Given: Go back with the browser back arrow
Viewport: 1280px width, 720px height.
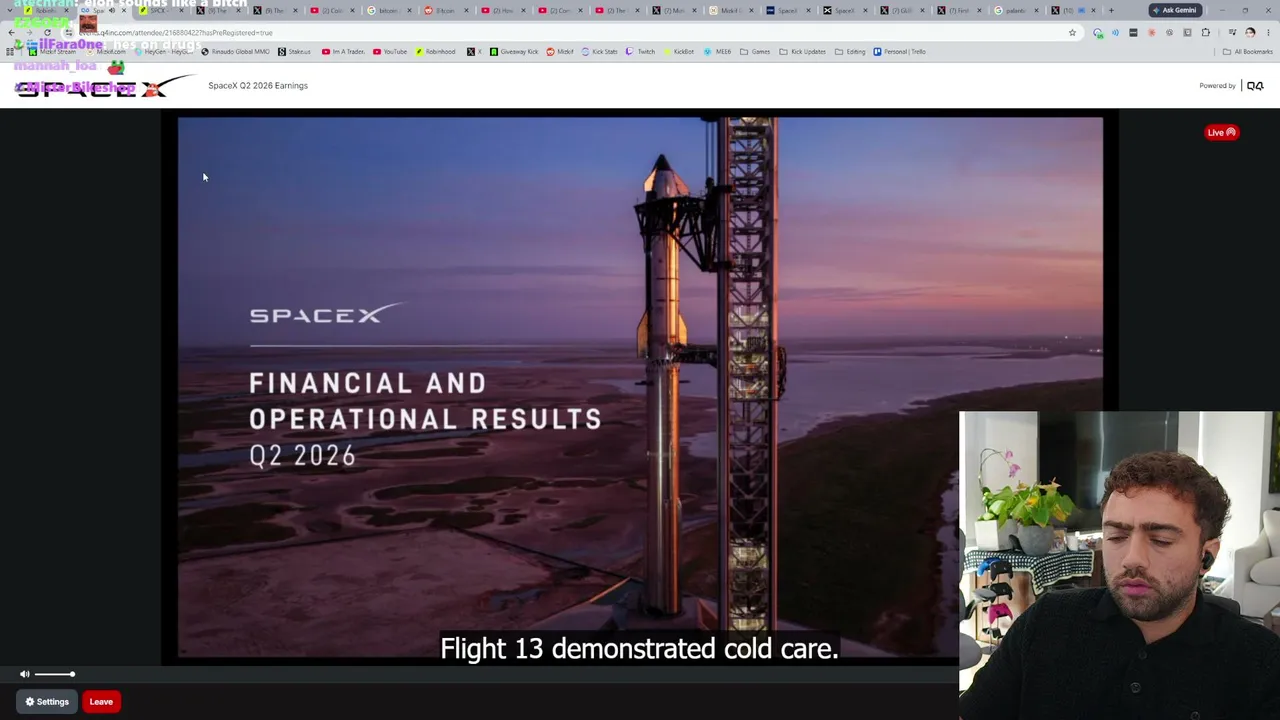Looking at the screenshot, I should 11,33.
